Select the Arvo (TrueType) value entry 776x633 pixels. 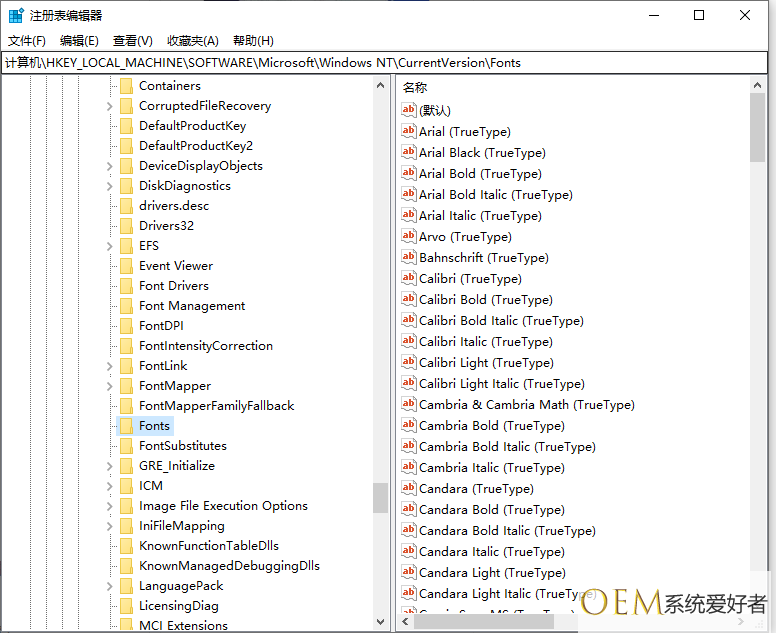(x=464, y=237)
